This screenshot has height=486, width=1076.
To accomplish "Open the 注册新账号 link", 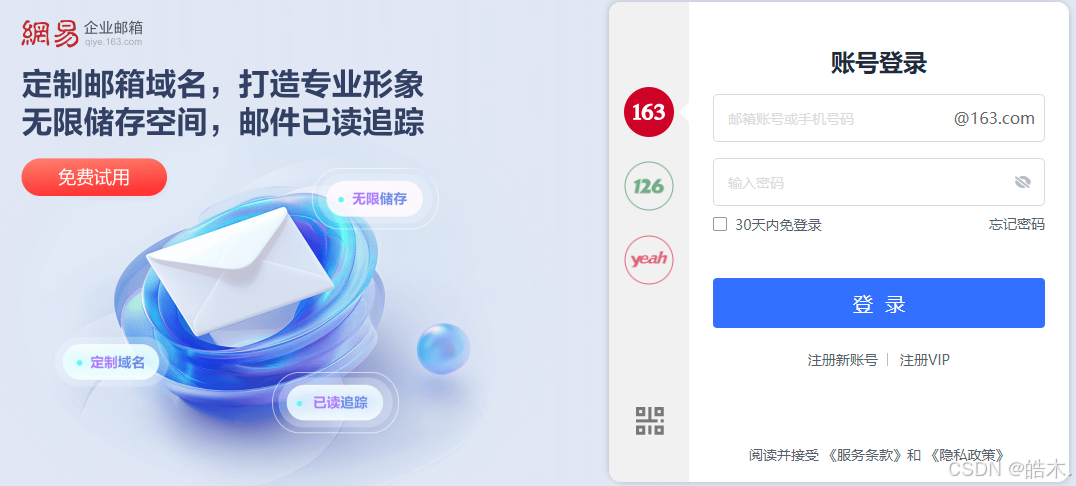I will pos(843,360).
